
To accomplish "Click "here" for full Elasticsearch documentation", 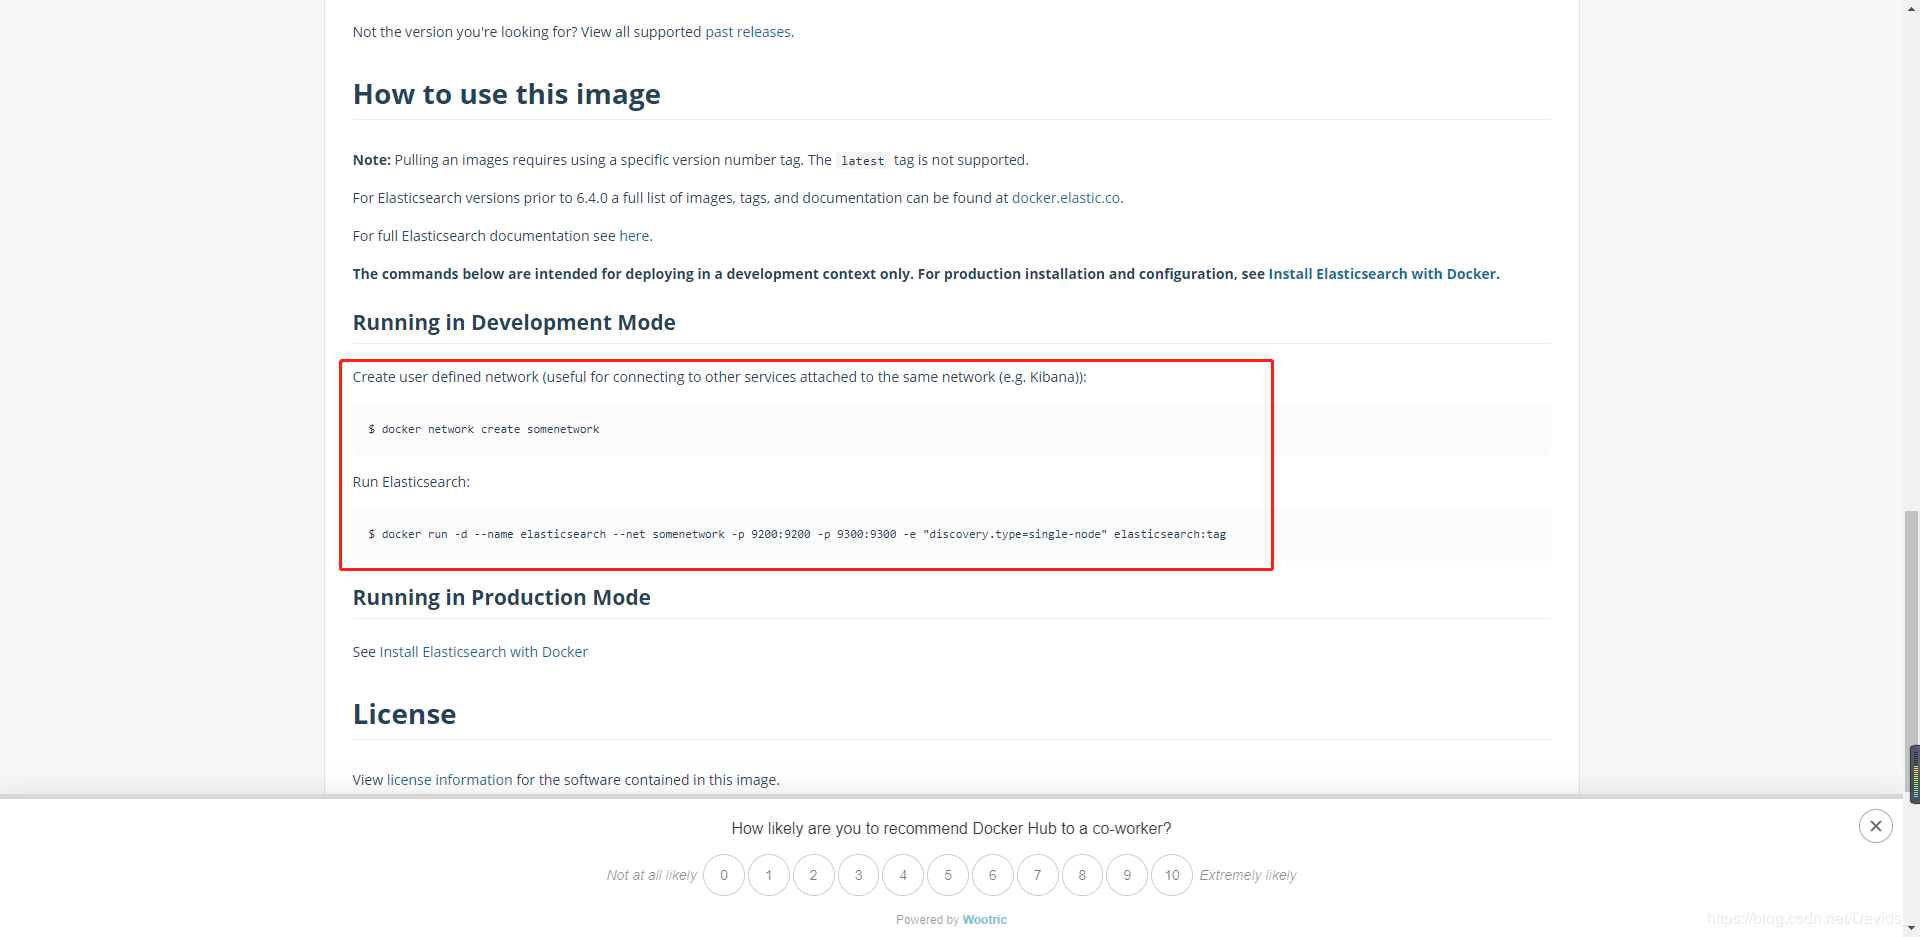I will tap(635, 236).
